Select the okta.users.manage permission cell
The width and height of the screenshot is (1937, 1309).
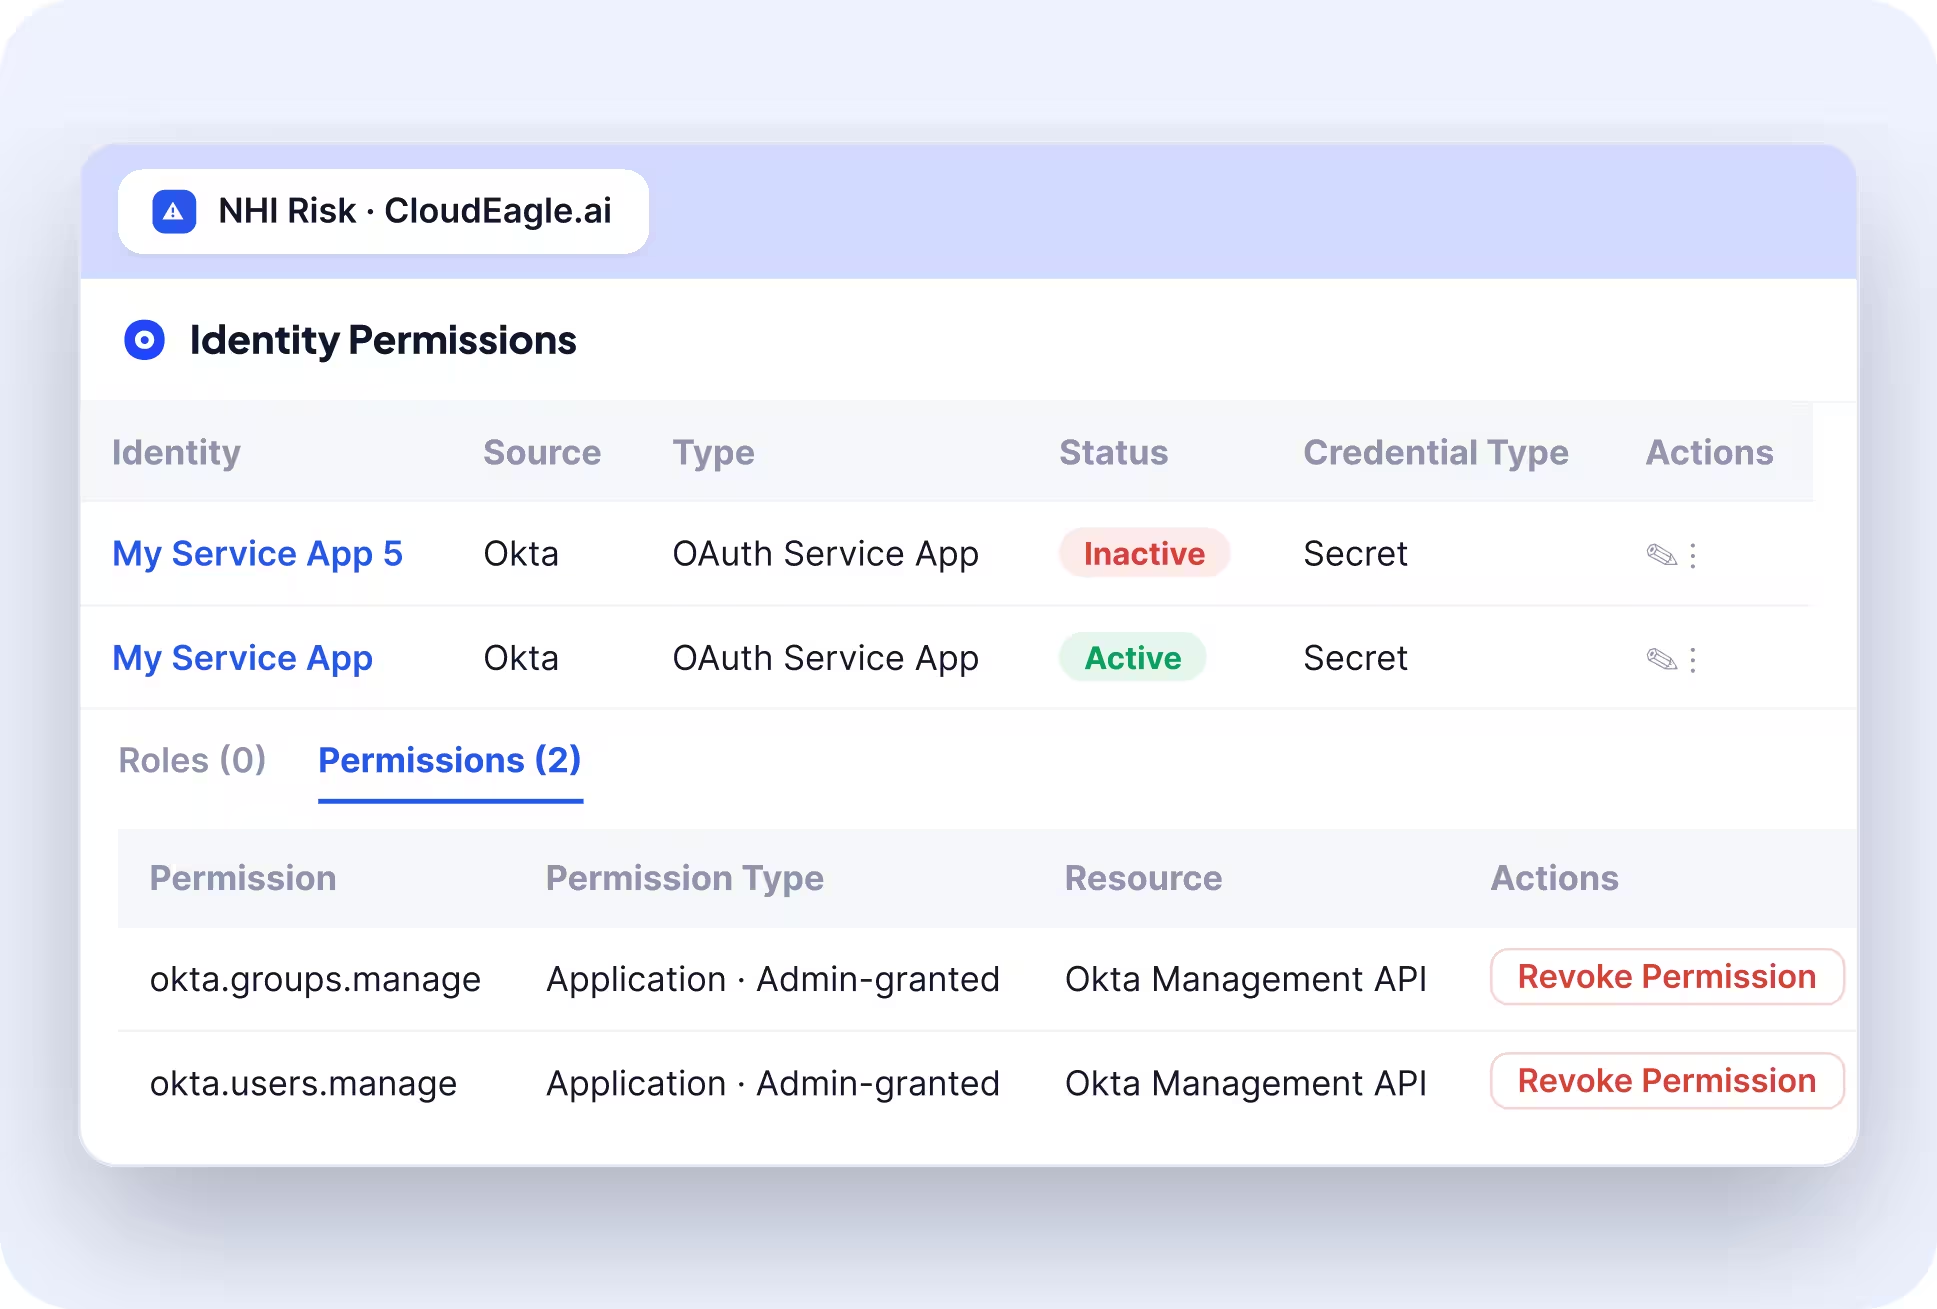(303, 1083)
